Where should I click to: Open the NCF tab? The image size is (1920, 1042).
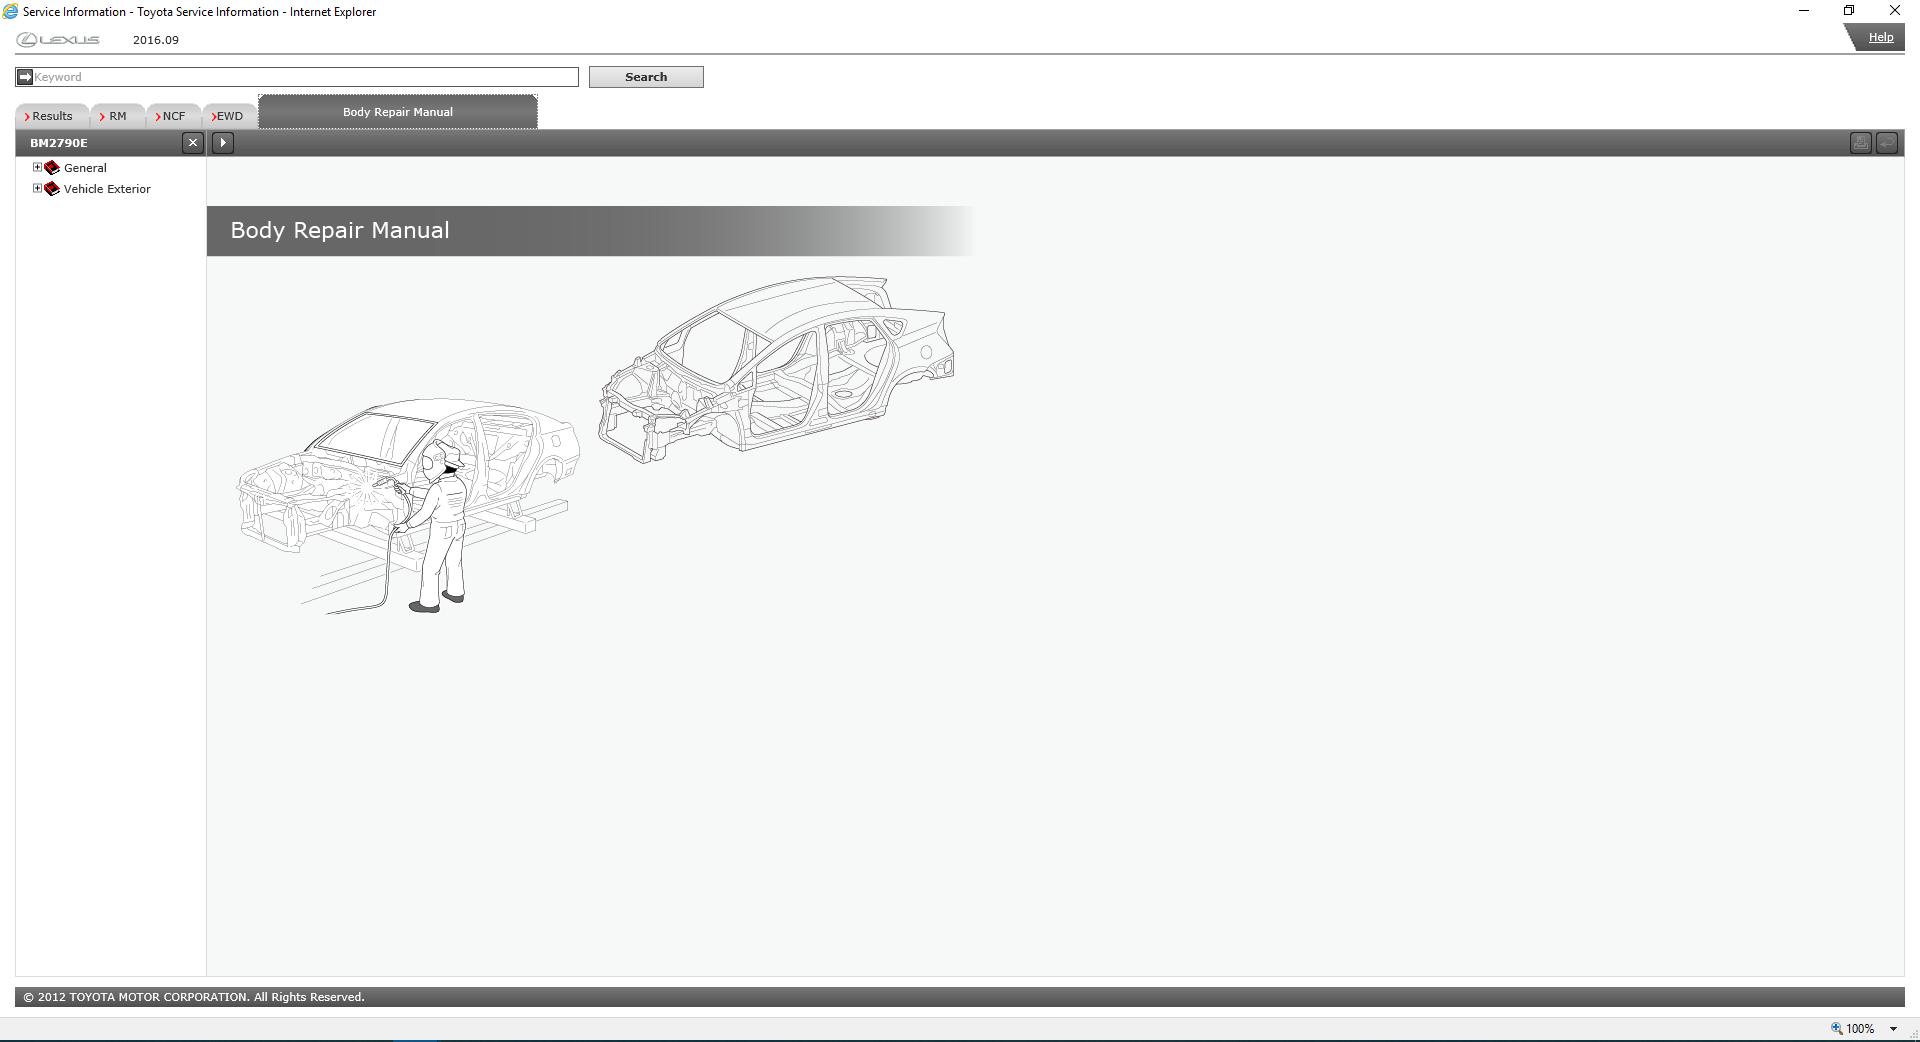coord(172,116)
